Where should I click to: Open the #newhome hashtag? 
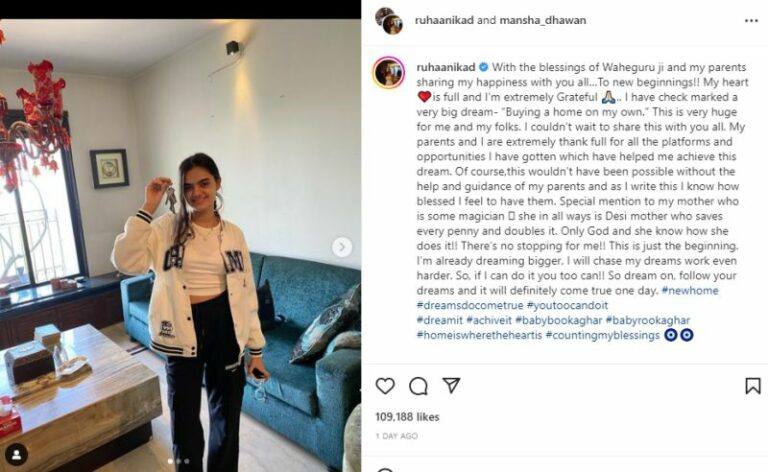coord(690,290)
